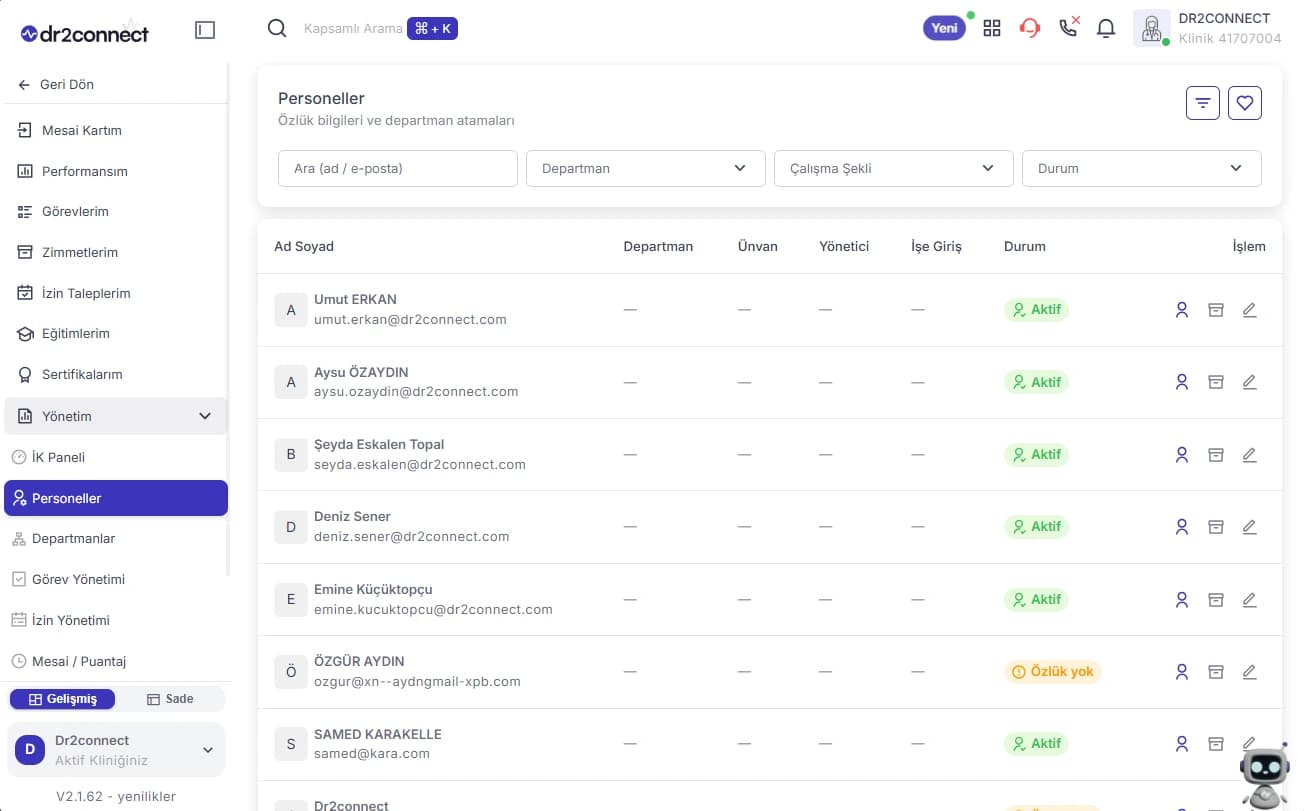Click Özlük yok badge for ÖZGÜR AYDIN
The height and width of the screenshot is (811, 1304).
click(1052, 672)
